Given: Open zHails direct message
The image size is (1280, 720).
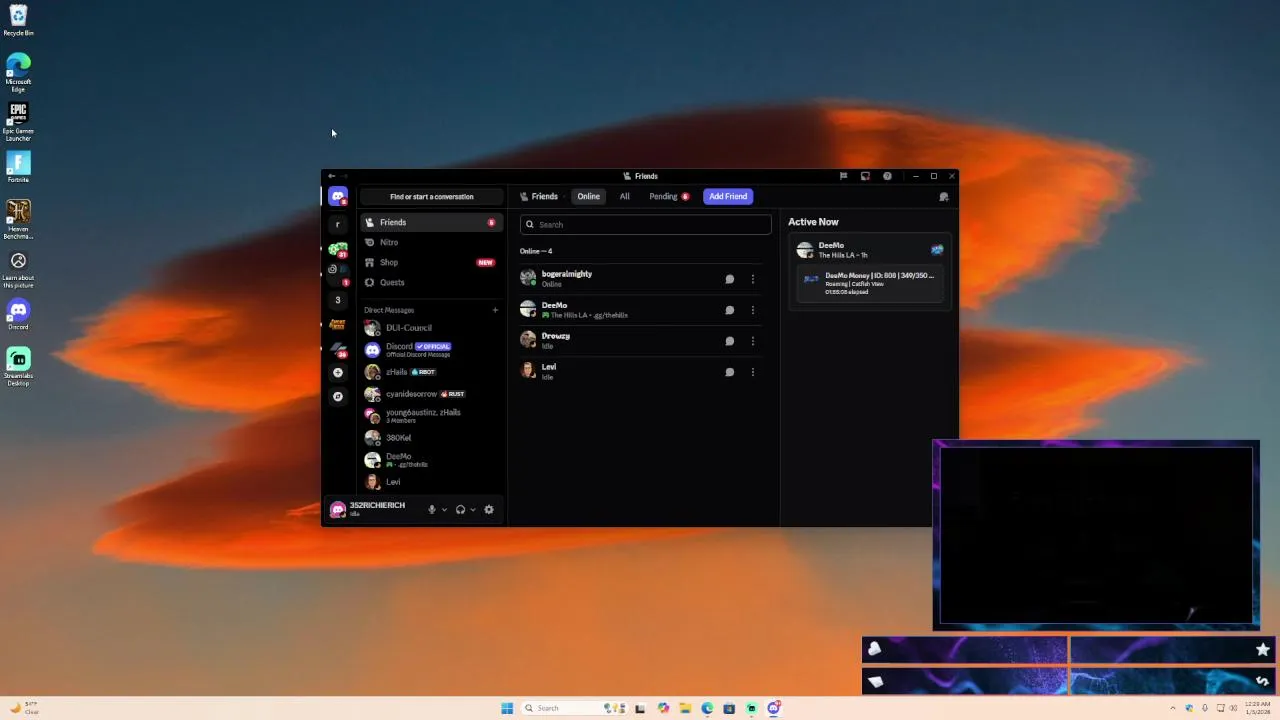Looking at the screenshot, I should [x=432, y=372].
